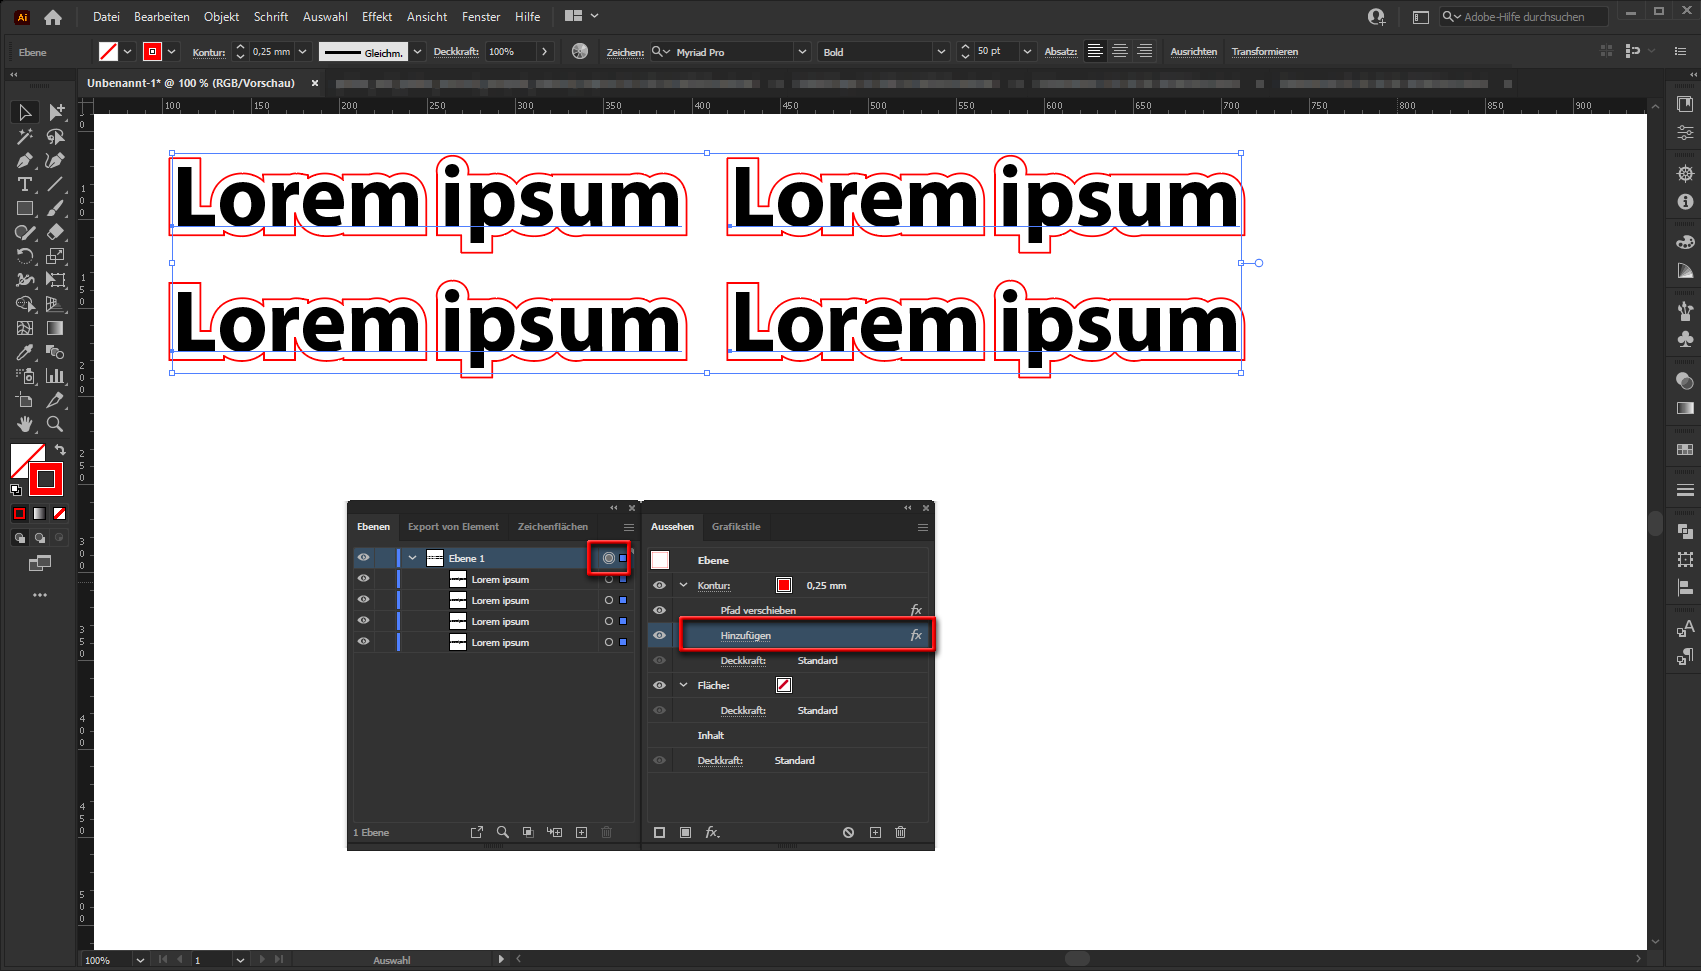Hide the Kontur attribute in Aussehen panel
Viewport: 1701px width, 971px height.
659,585
